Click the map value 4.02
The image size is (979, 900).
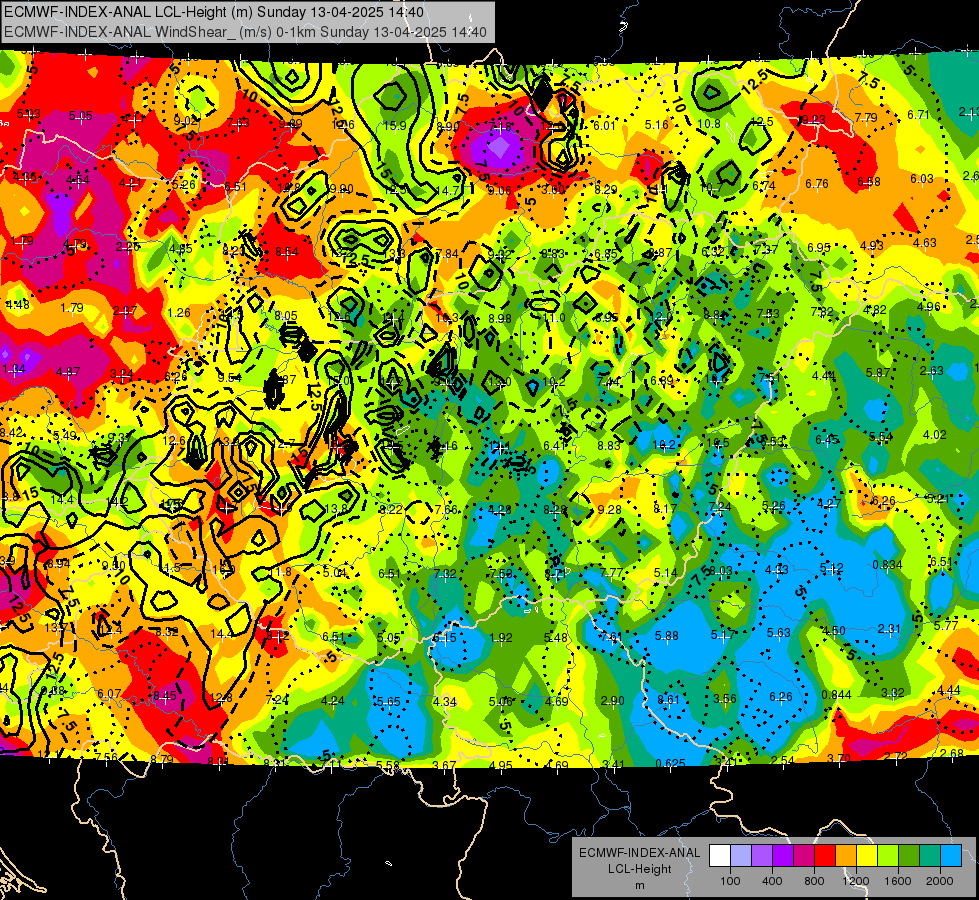tap(935, 434)
